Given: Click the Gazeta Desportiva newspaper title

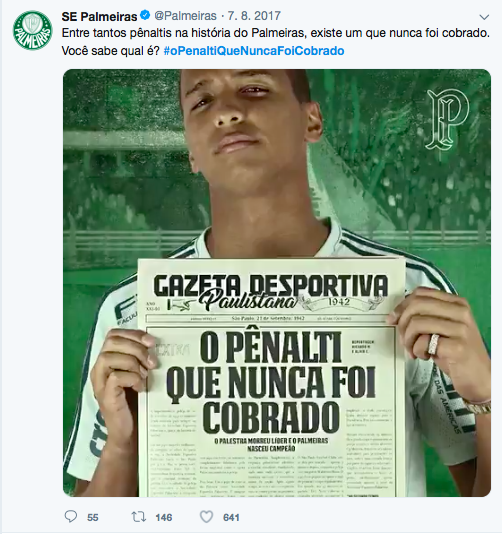Looking at the screenshot, I should click(271, 285).
